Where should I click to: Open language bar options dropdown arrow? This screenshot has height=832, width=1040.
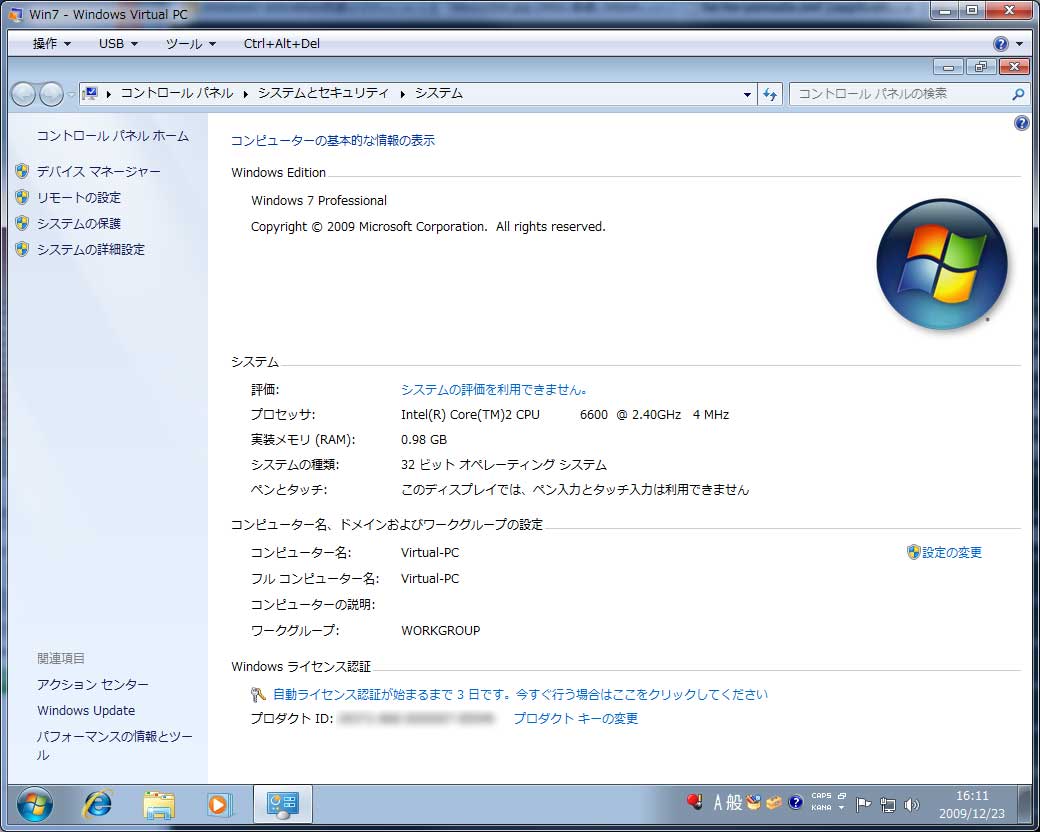point(842,808)
